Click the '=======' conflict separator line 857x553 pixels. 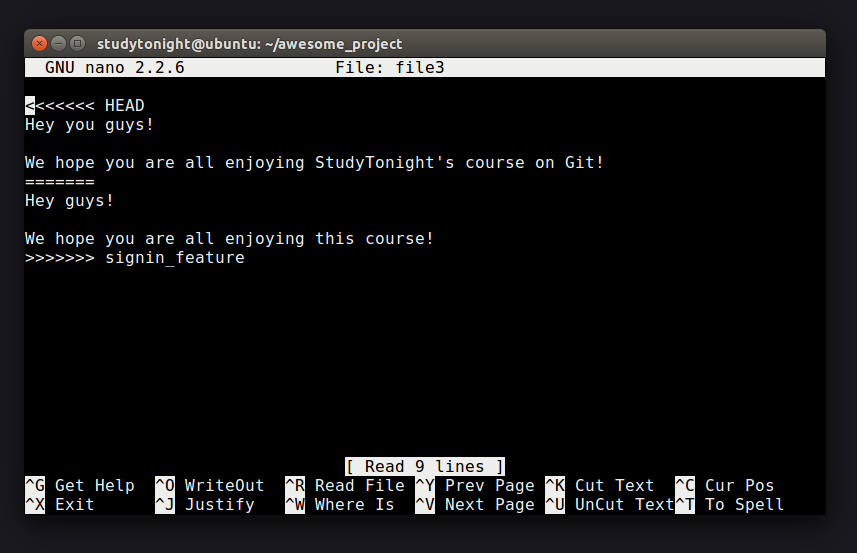60,181
